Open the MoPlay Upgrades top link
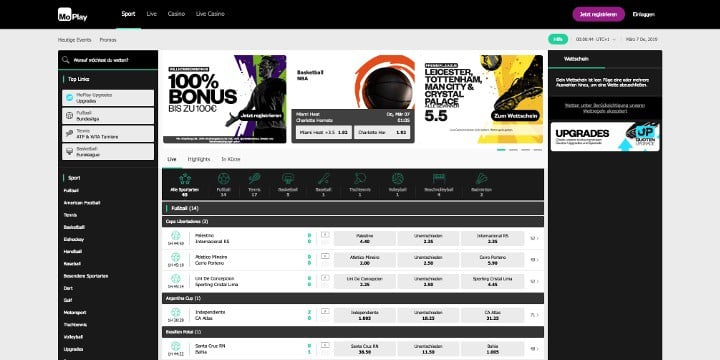 (x=108, y=98)
